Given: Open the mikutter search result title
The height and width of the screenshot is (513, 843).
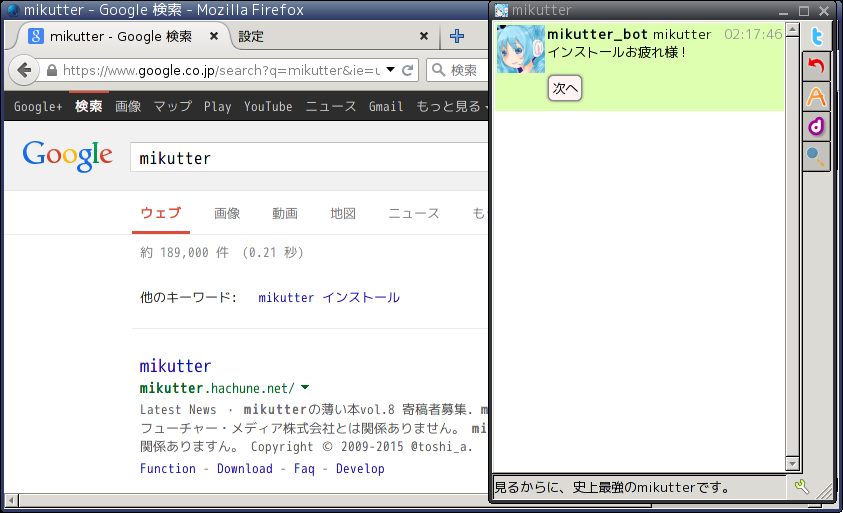Looking at the screenshot, I should pos(175,366).
